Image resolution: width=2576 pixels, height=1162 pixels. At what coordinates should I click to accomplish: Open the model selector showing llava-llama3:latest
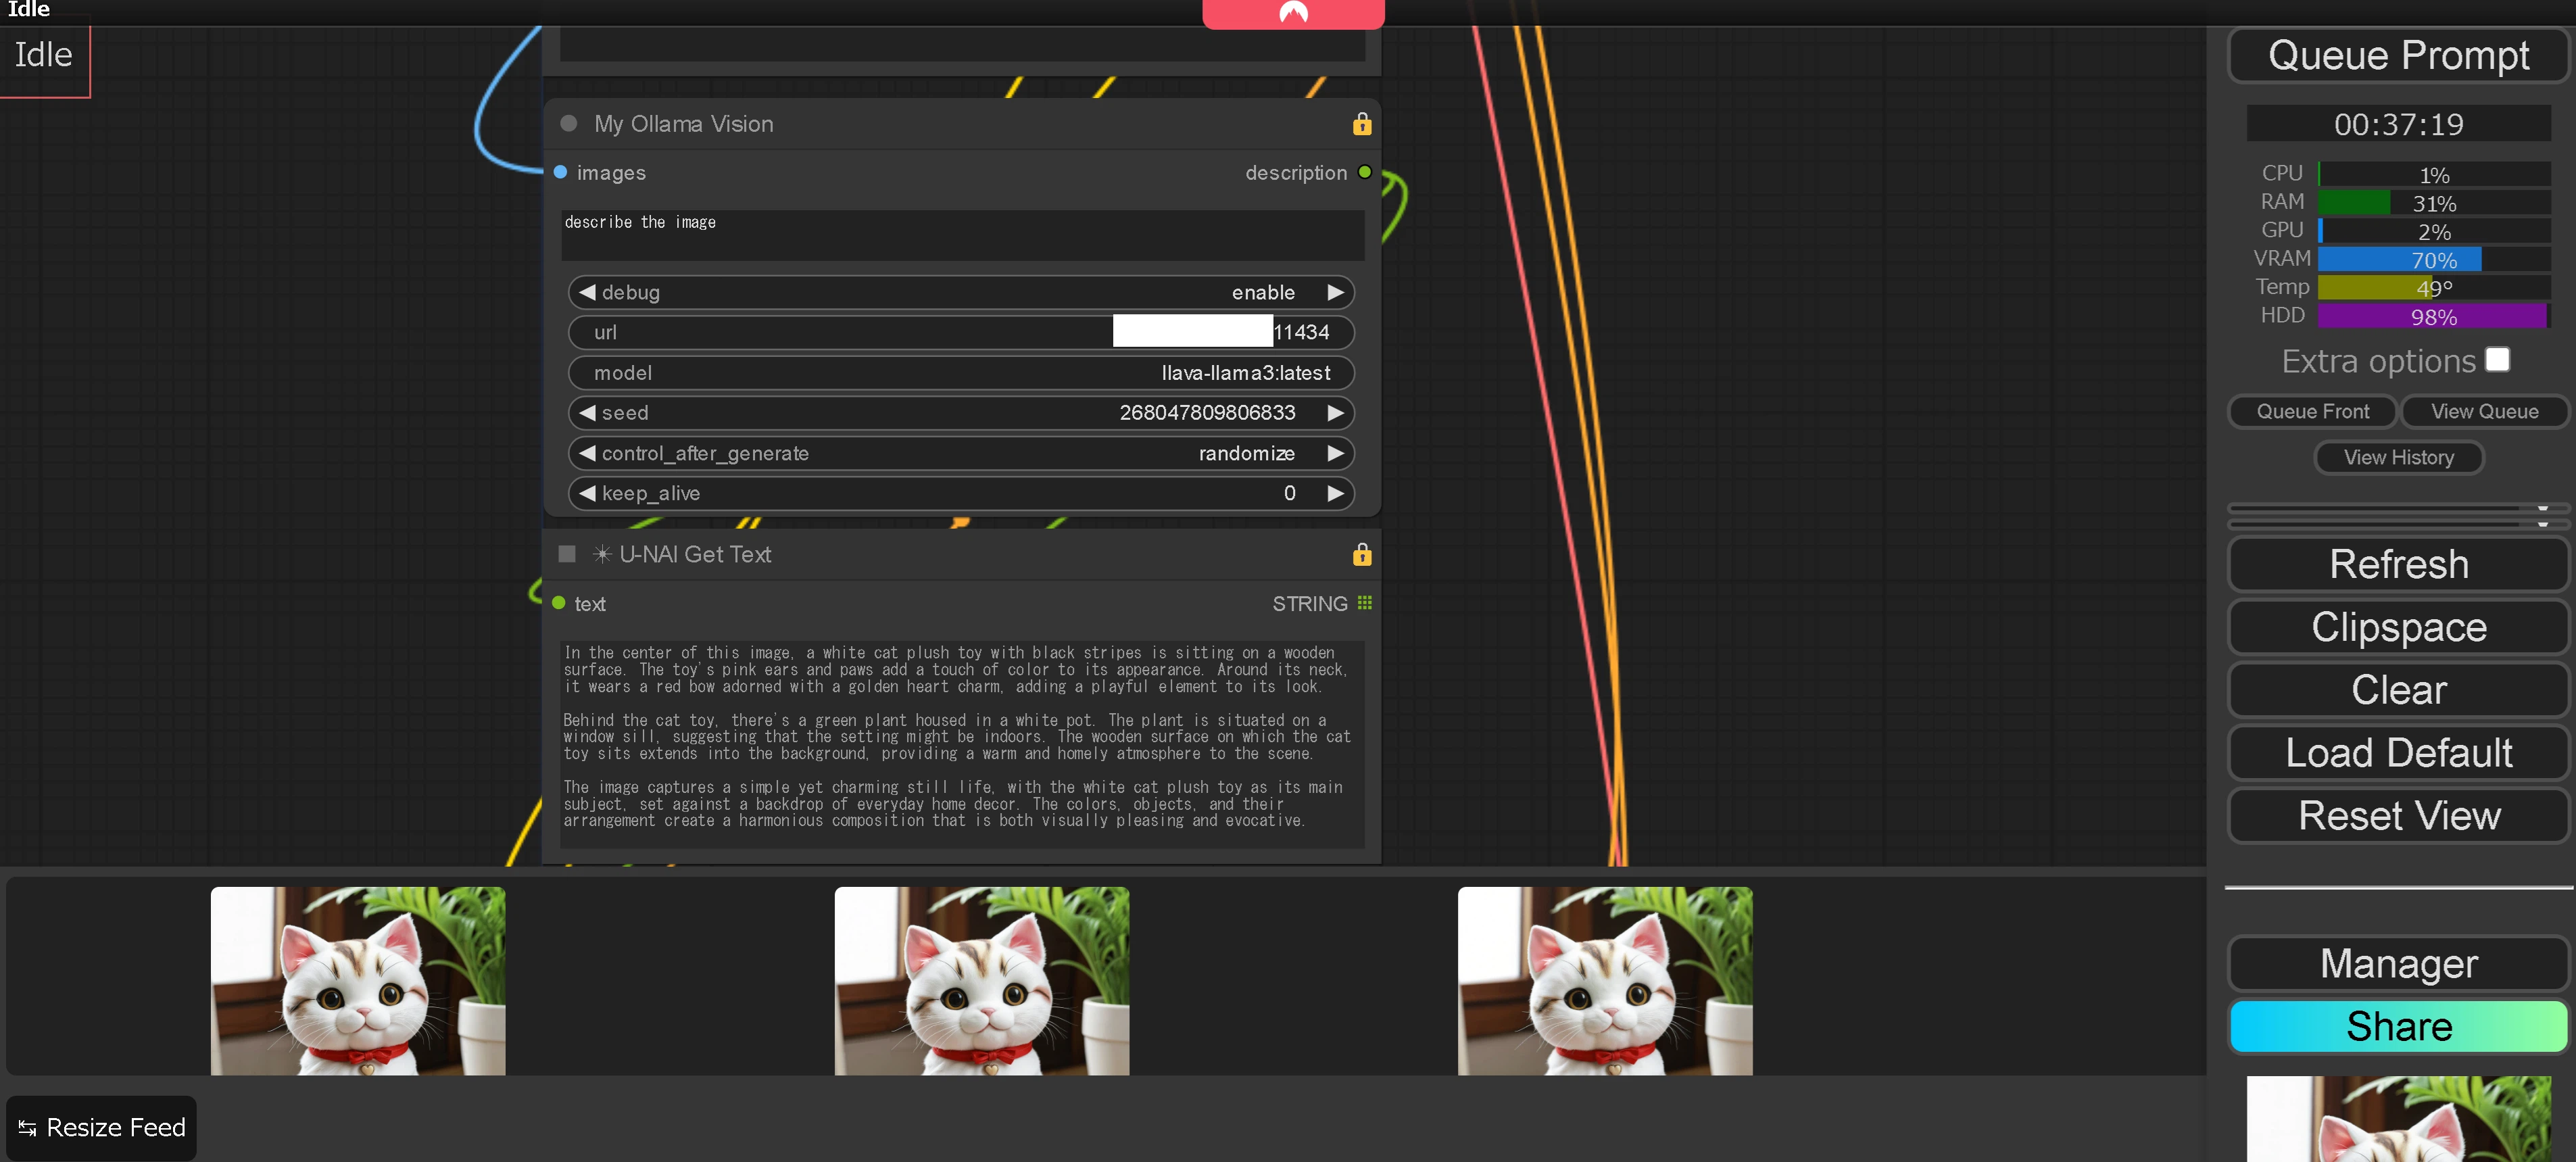click(961, 373)
